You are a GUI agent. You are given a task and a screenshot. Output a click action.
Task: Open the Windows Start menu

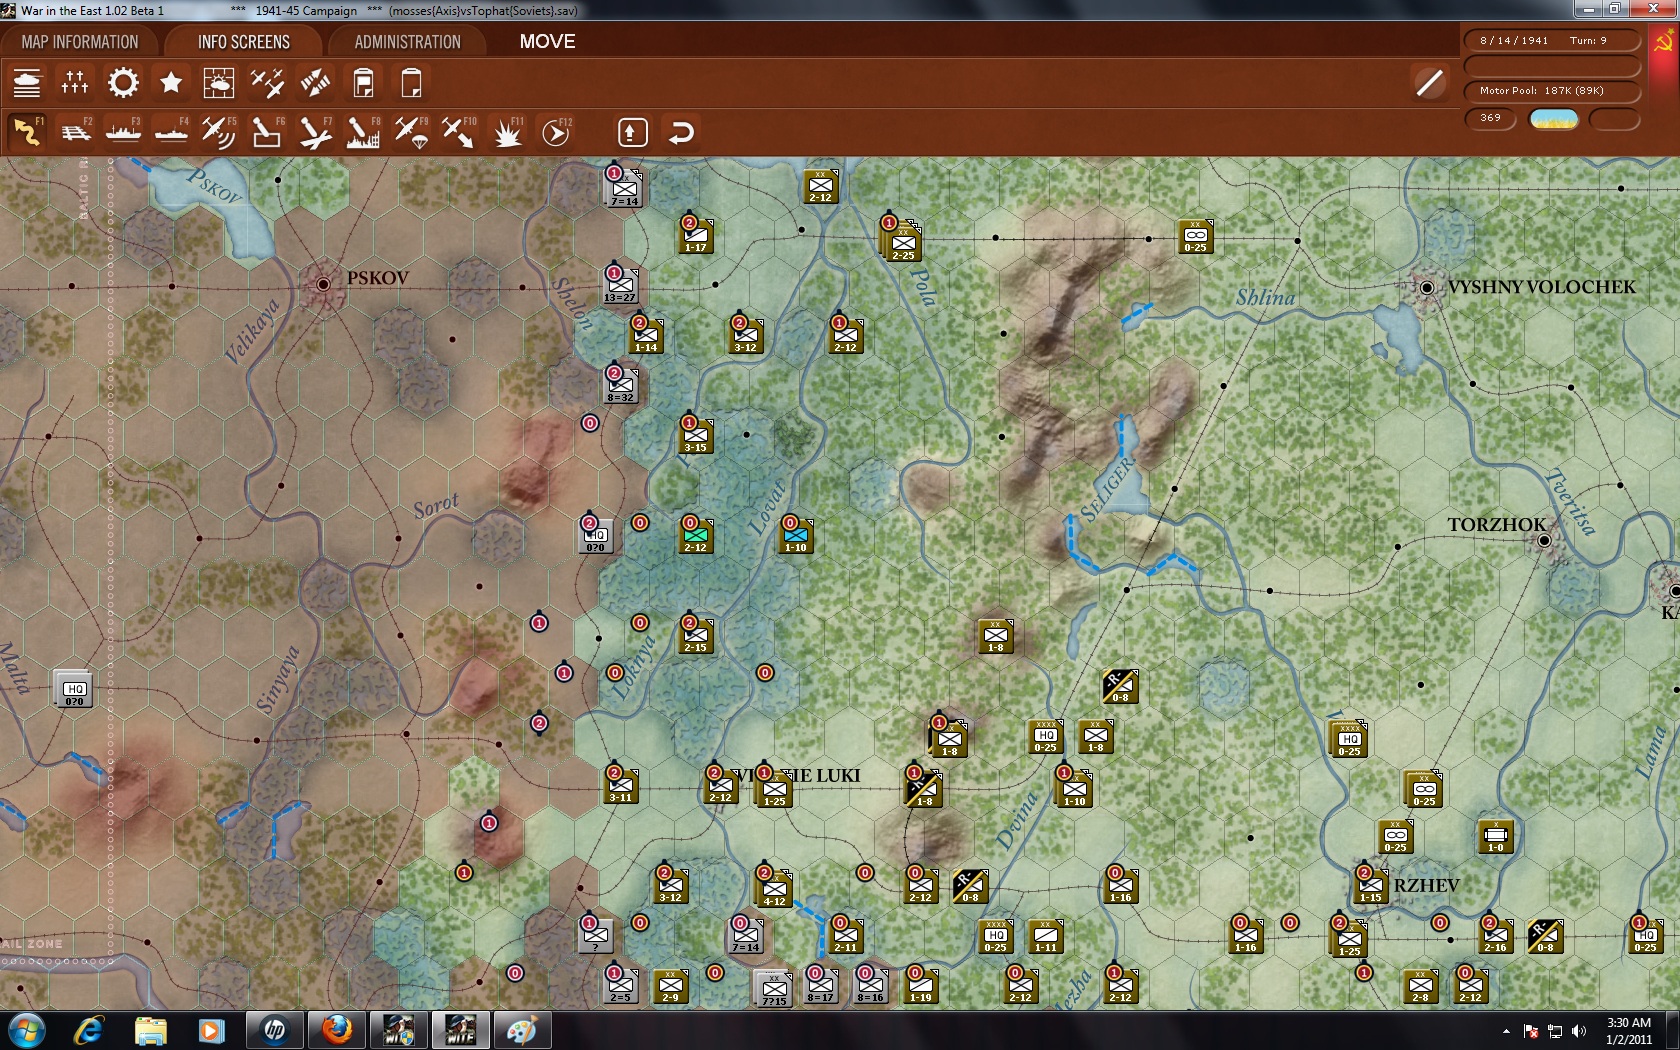point(26,1030)
